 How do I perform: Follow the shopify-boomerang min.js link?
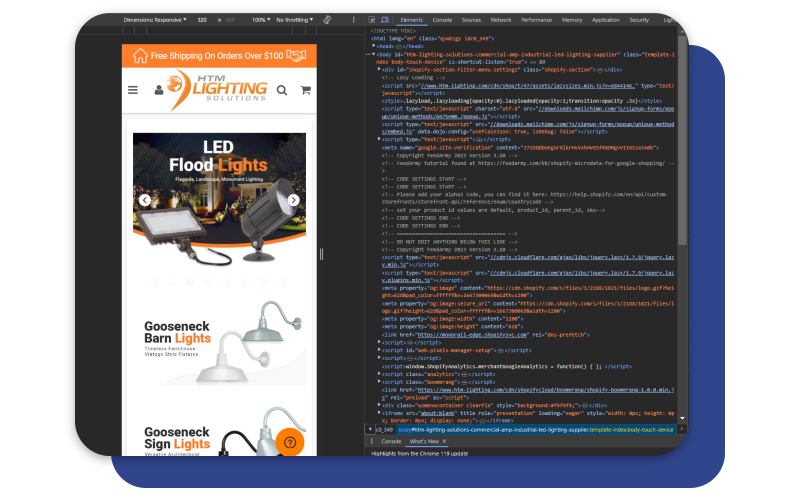pyautogui.click(x=528, y=393)
